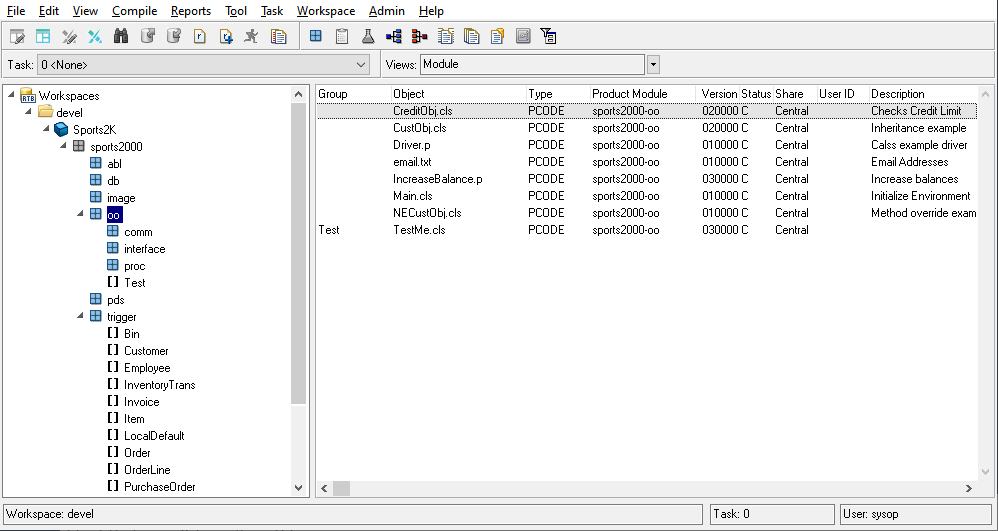The image size is (998, 531).
Task: Open the File menu
Action: [16, 11]
